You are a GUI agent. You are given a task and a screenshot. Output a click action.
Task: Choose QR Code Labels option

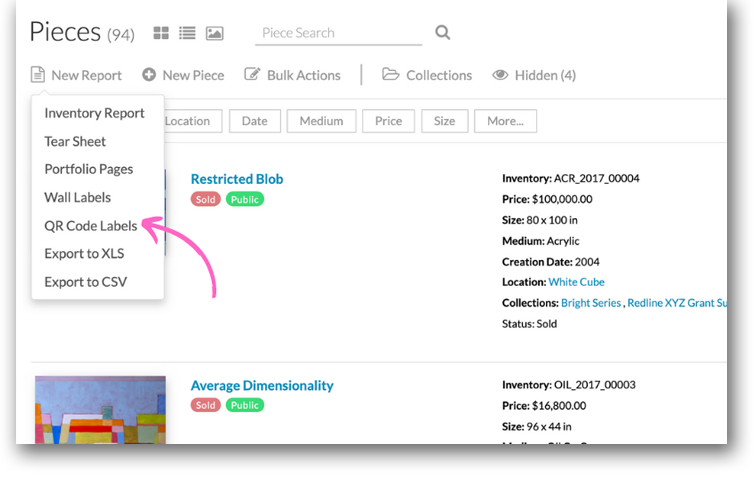click(x=90, y=226)
